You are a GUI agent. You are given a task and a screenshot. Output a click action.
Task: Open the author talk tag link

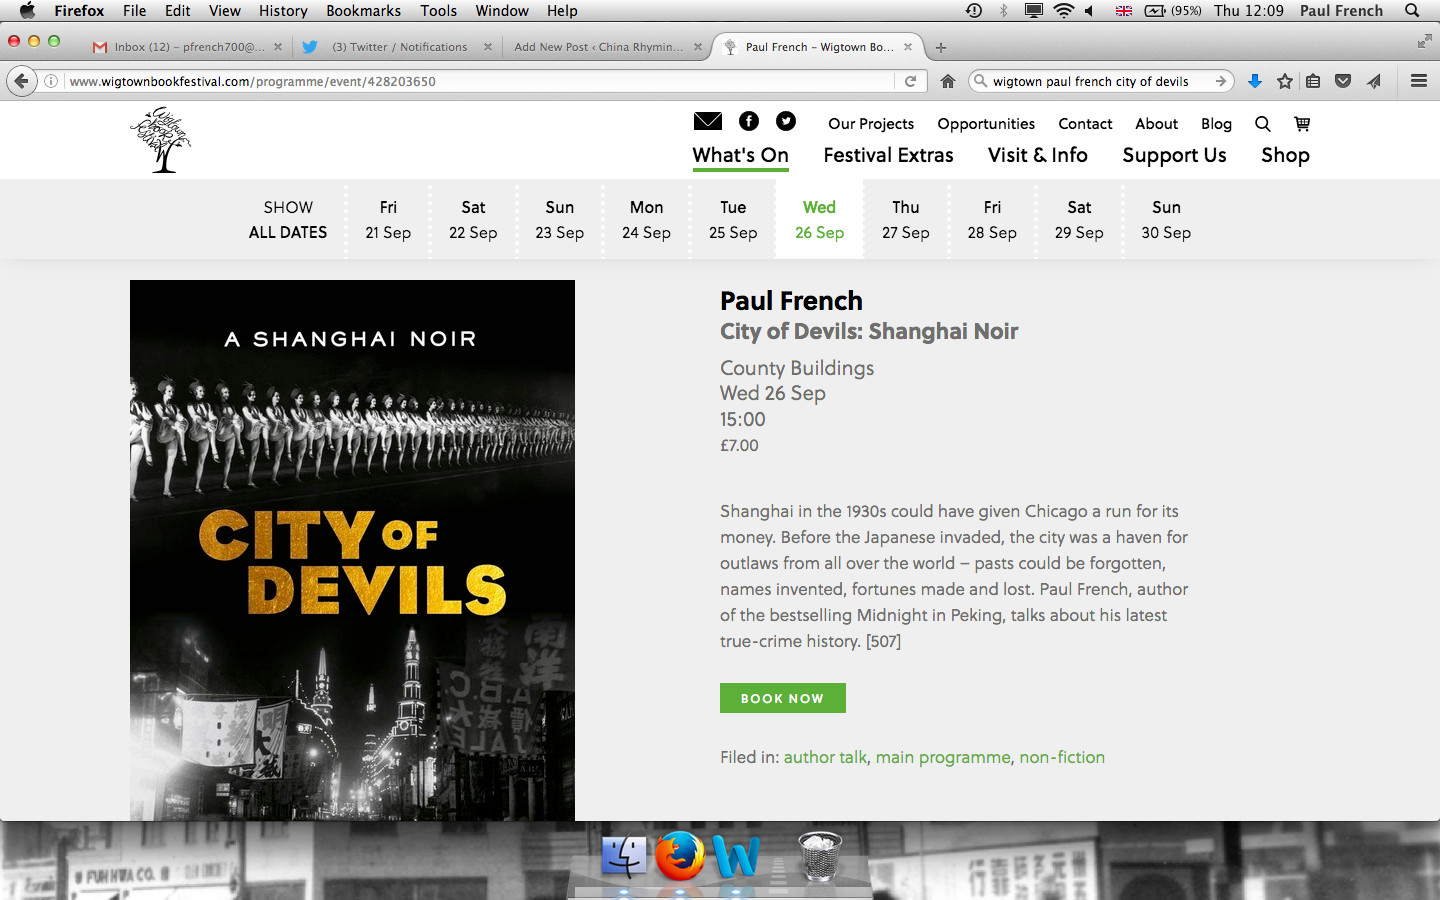[x=825, y=757]
